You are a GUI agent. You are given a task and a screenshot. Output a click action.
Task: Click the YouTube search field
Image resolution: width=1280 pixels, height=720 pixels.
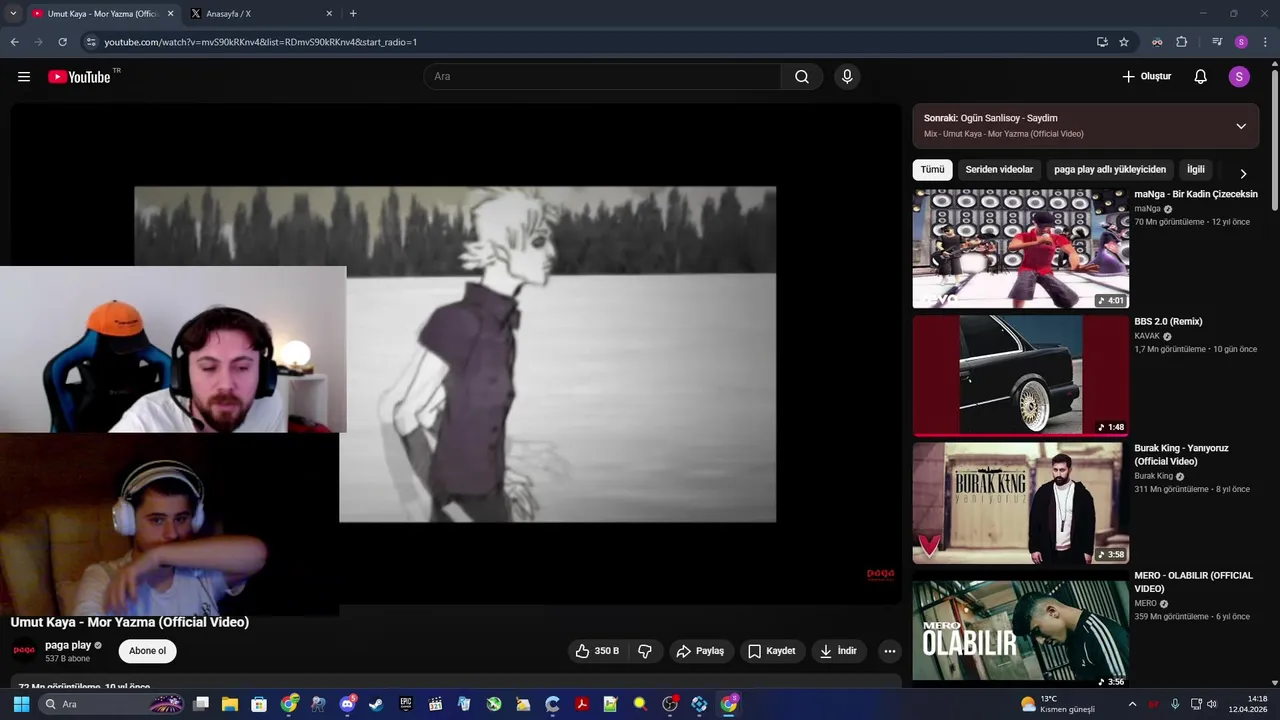click(x=603, y=77)
